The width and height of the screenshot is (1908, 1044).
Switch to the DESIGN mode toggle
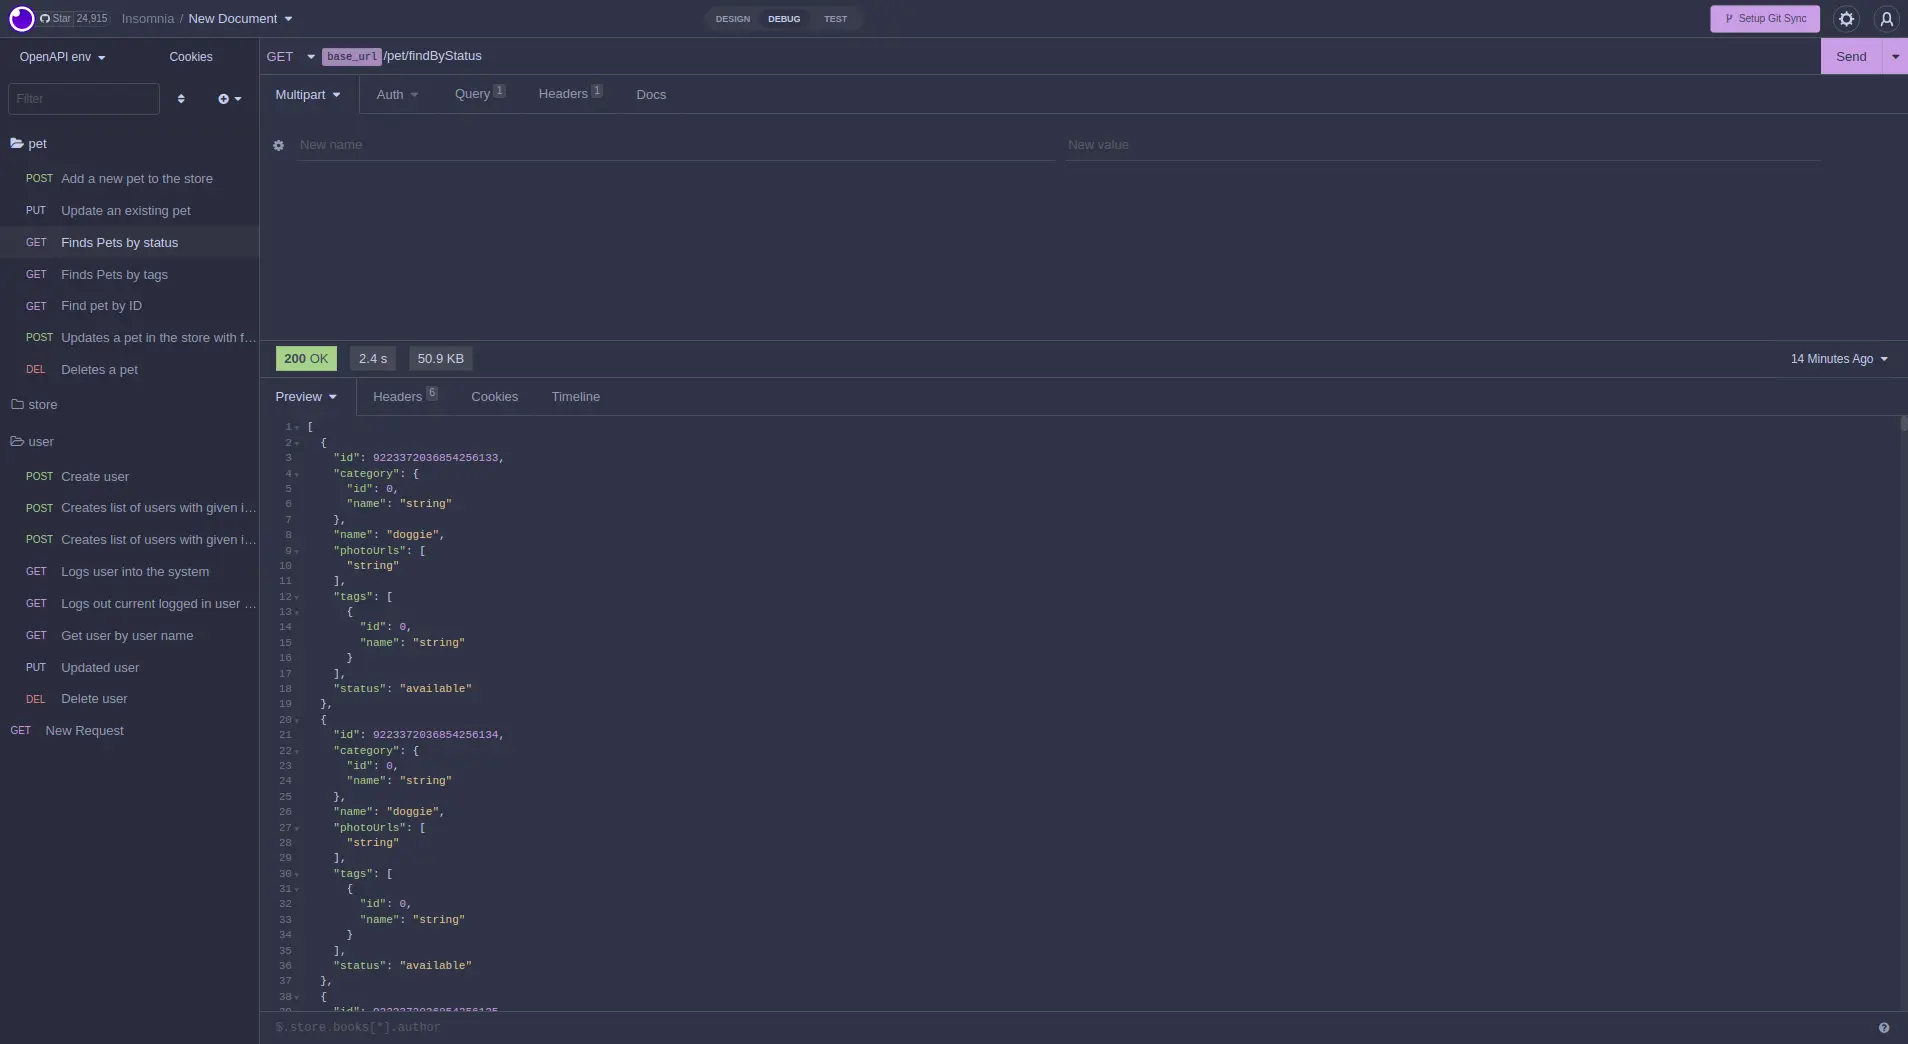[732, 19]
